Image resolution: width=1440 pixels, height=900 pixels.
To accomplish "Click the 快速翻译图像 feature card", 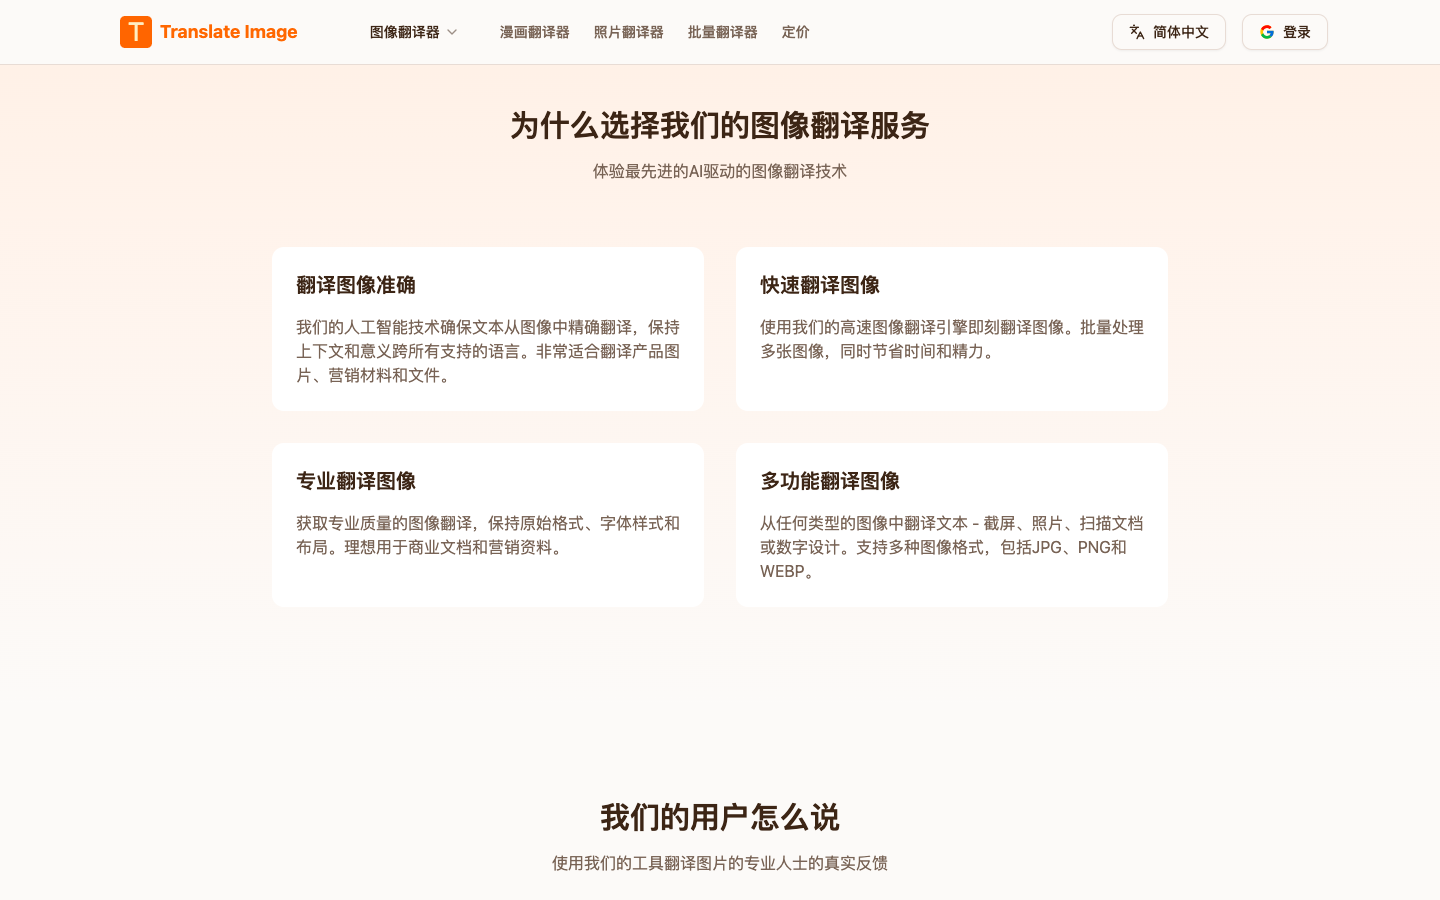I will click(951, 328).
